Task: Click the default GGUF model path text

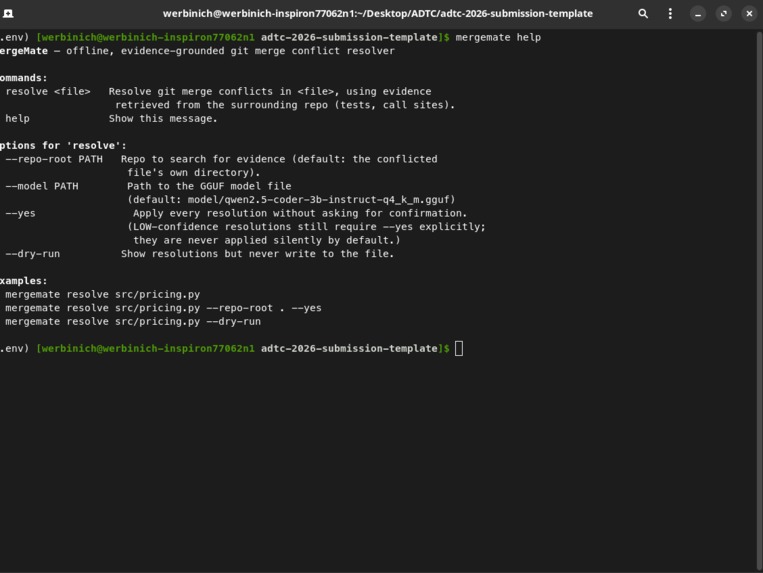Action: [291, 200]
